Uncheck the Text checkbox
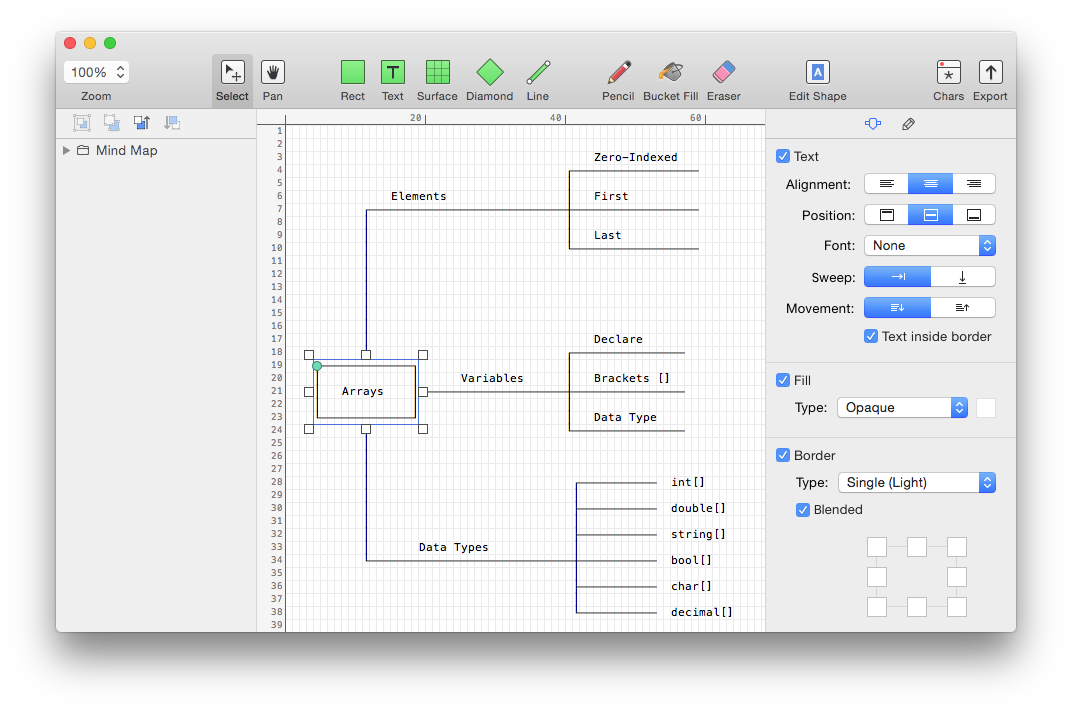Screen dimensions: 1072x712 point(783,157)
